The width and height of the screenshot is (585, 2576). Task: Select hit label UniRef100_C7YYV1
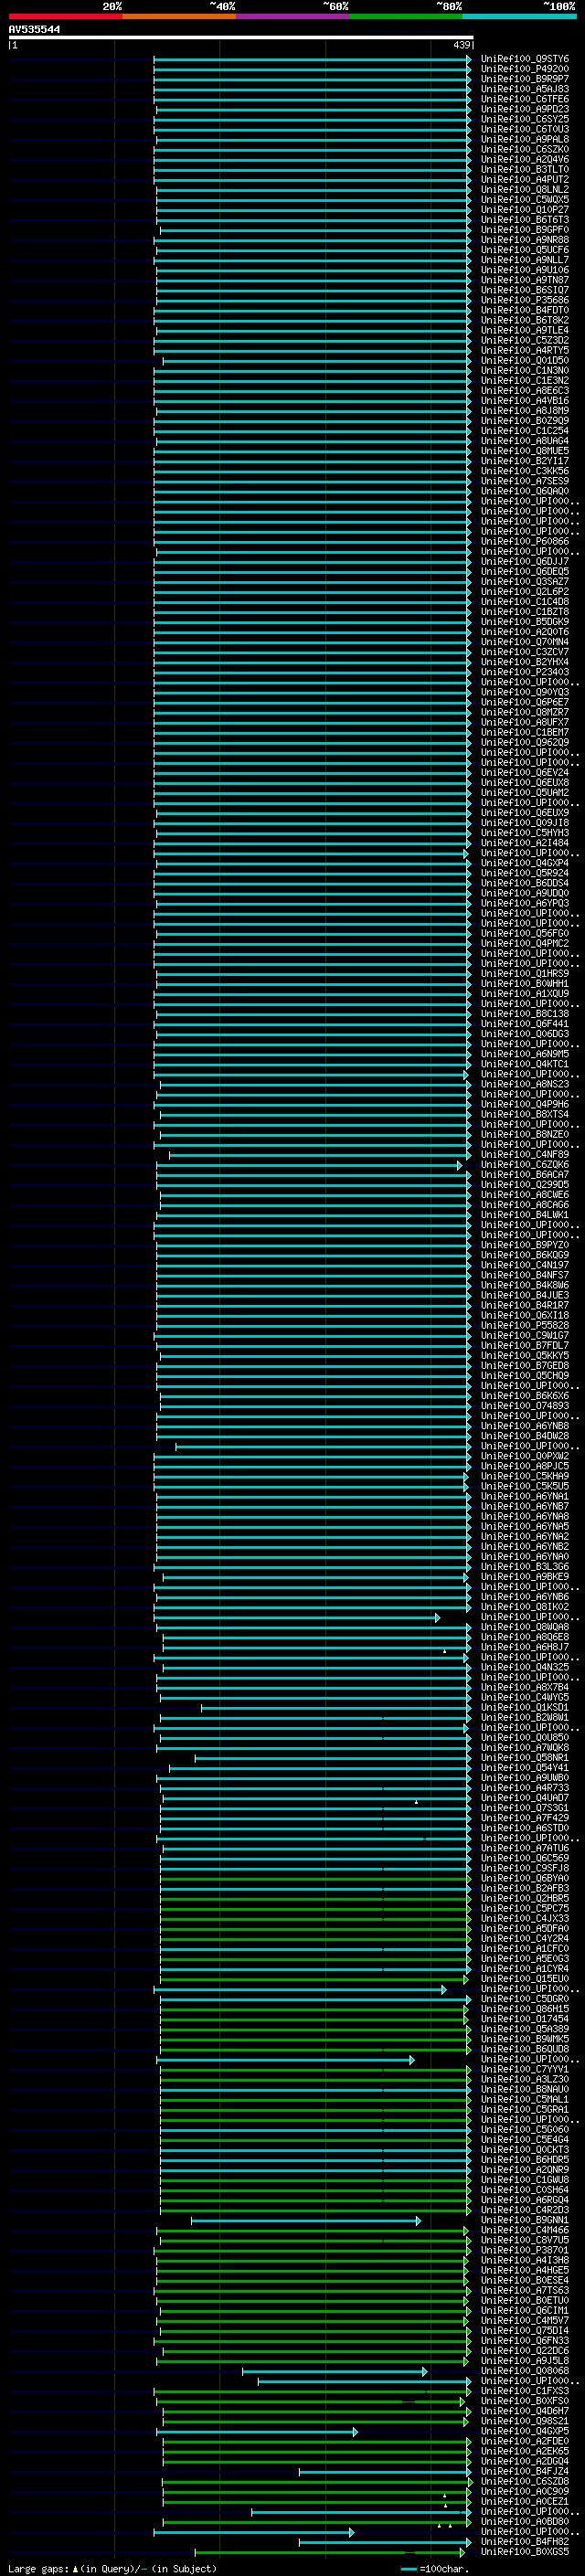(525, 2070)
